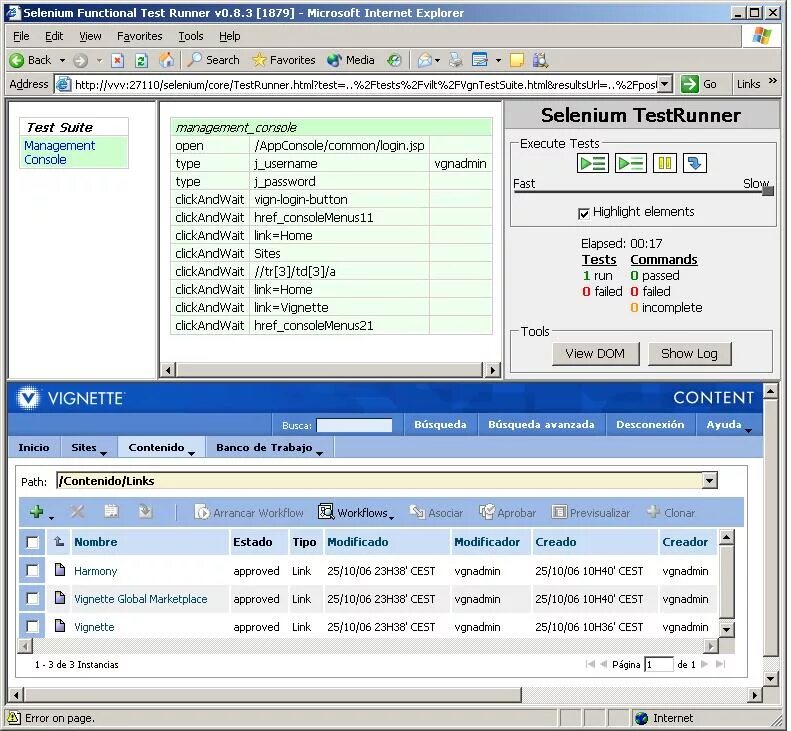Step through the next test command
Screen dimensions: 791x731
point(695,163)
